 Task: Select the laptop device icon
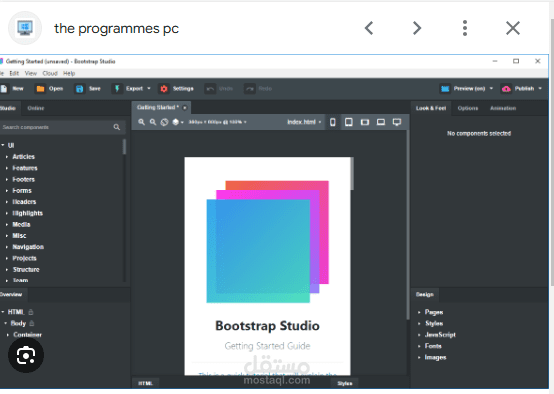coord(381,122)
